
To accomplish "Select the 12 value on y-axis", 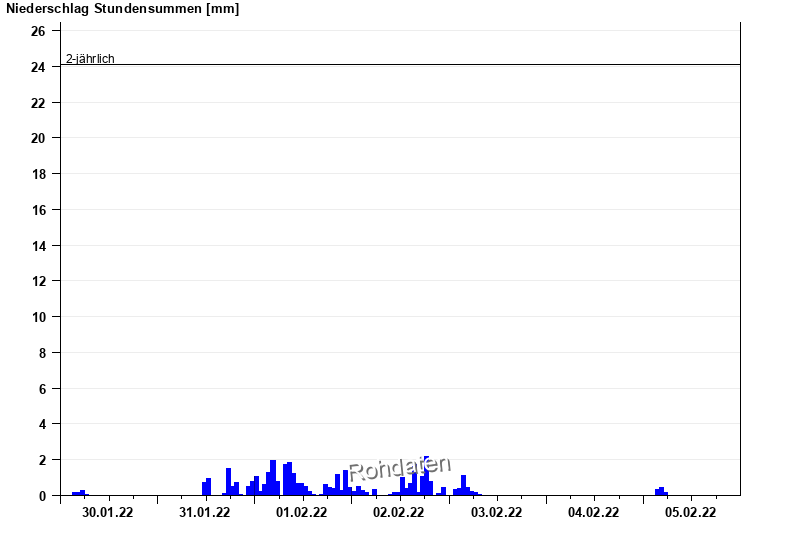I will tap(38, 282).
